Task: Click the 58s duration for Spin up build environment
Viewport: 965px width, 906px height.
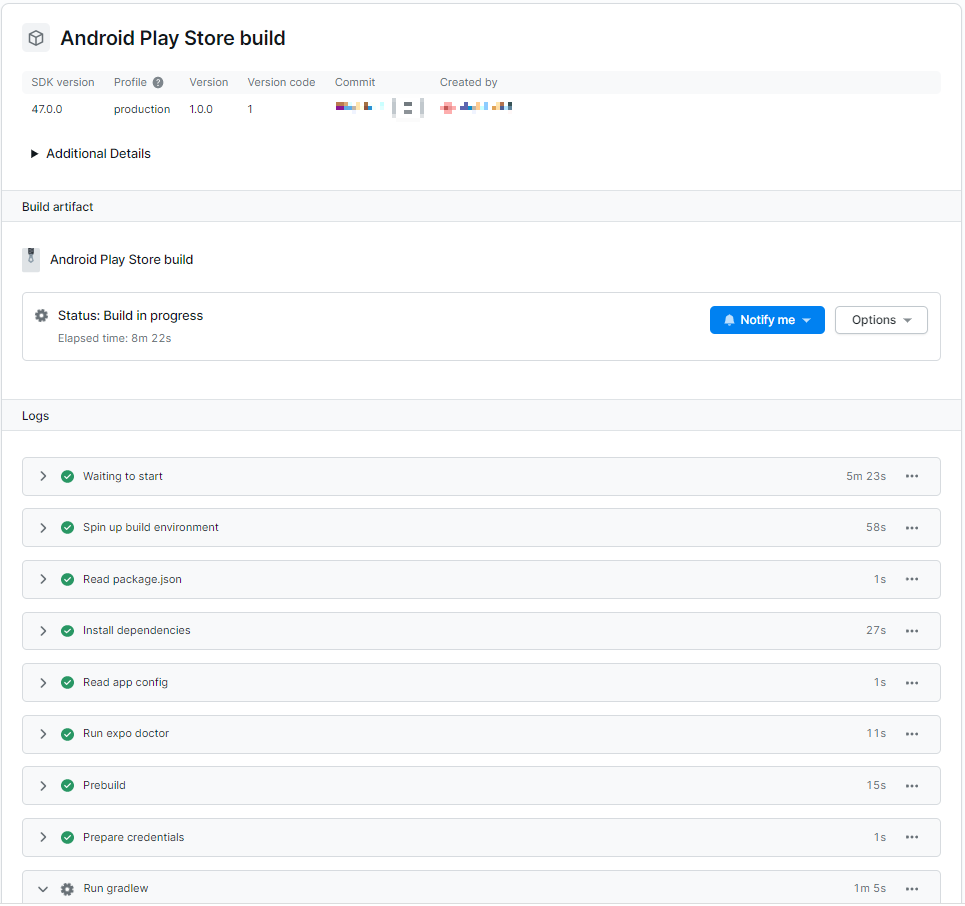Action: 876,528
